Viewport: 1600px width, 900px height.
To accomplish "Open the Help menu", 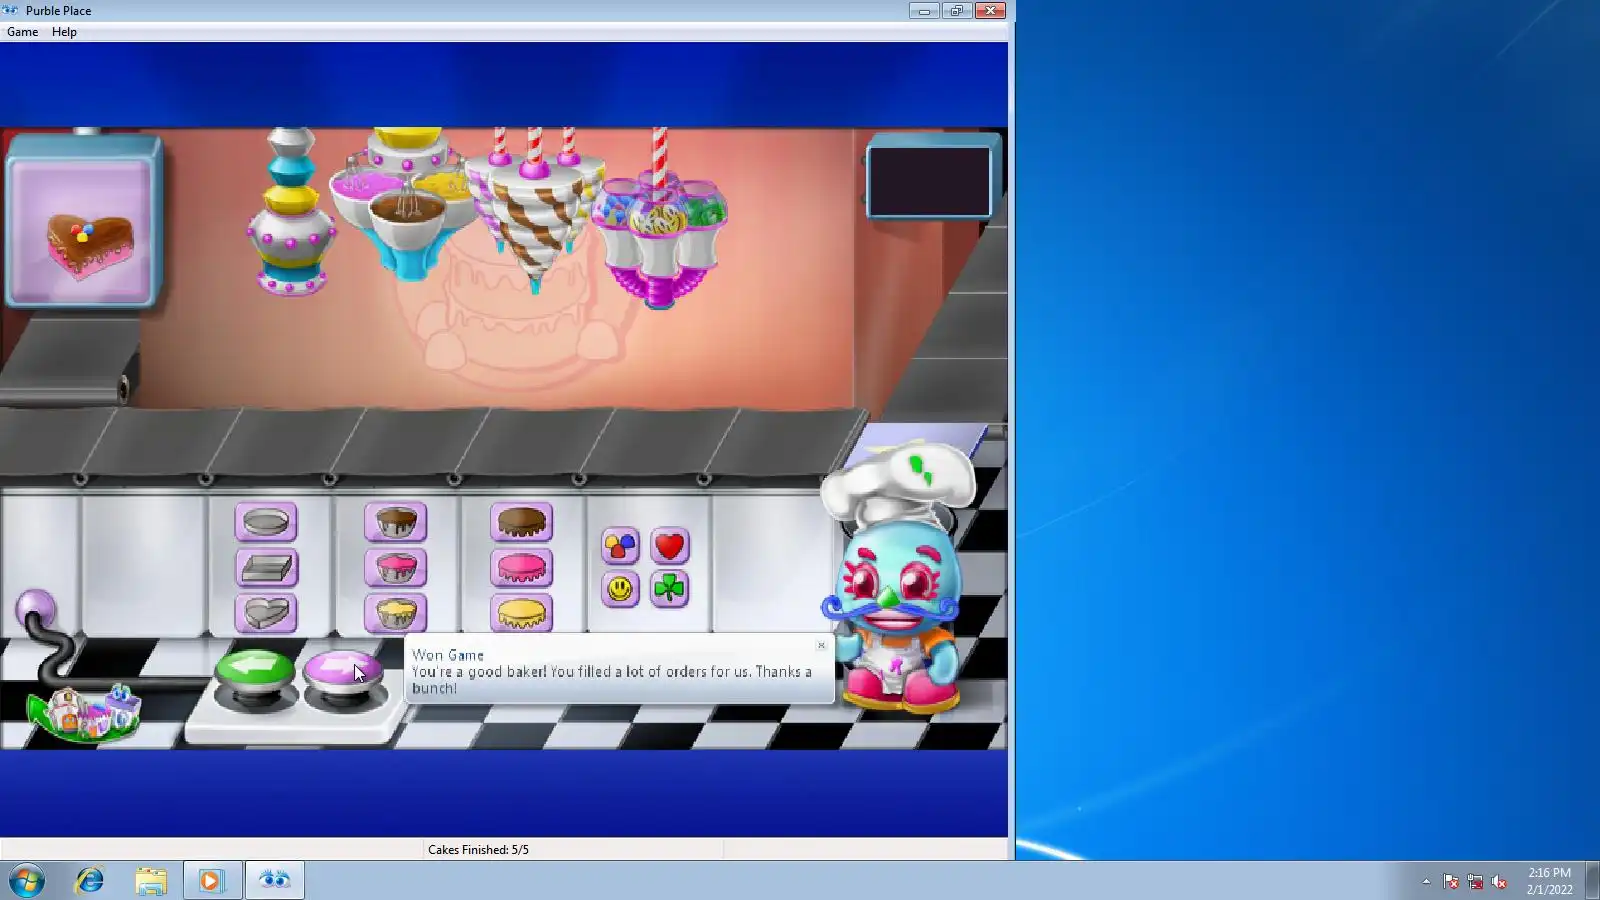I will click(x=64, y=32).
